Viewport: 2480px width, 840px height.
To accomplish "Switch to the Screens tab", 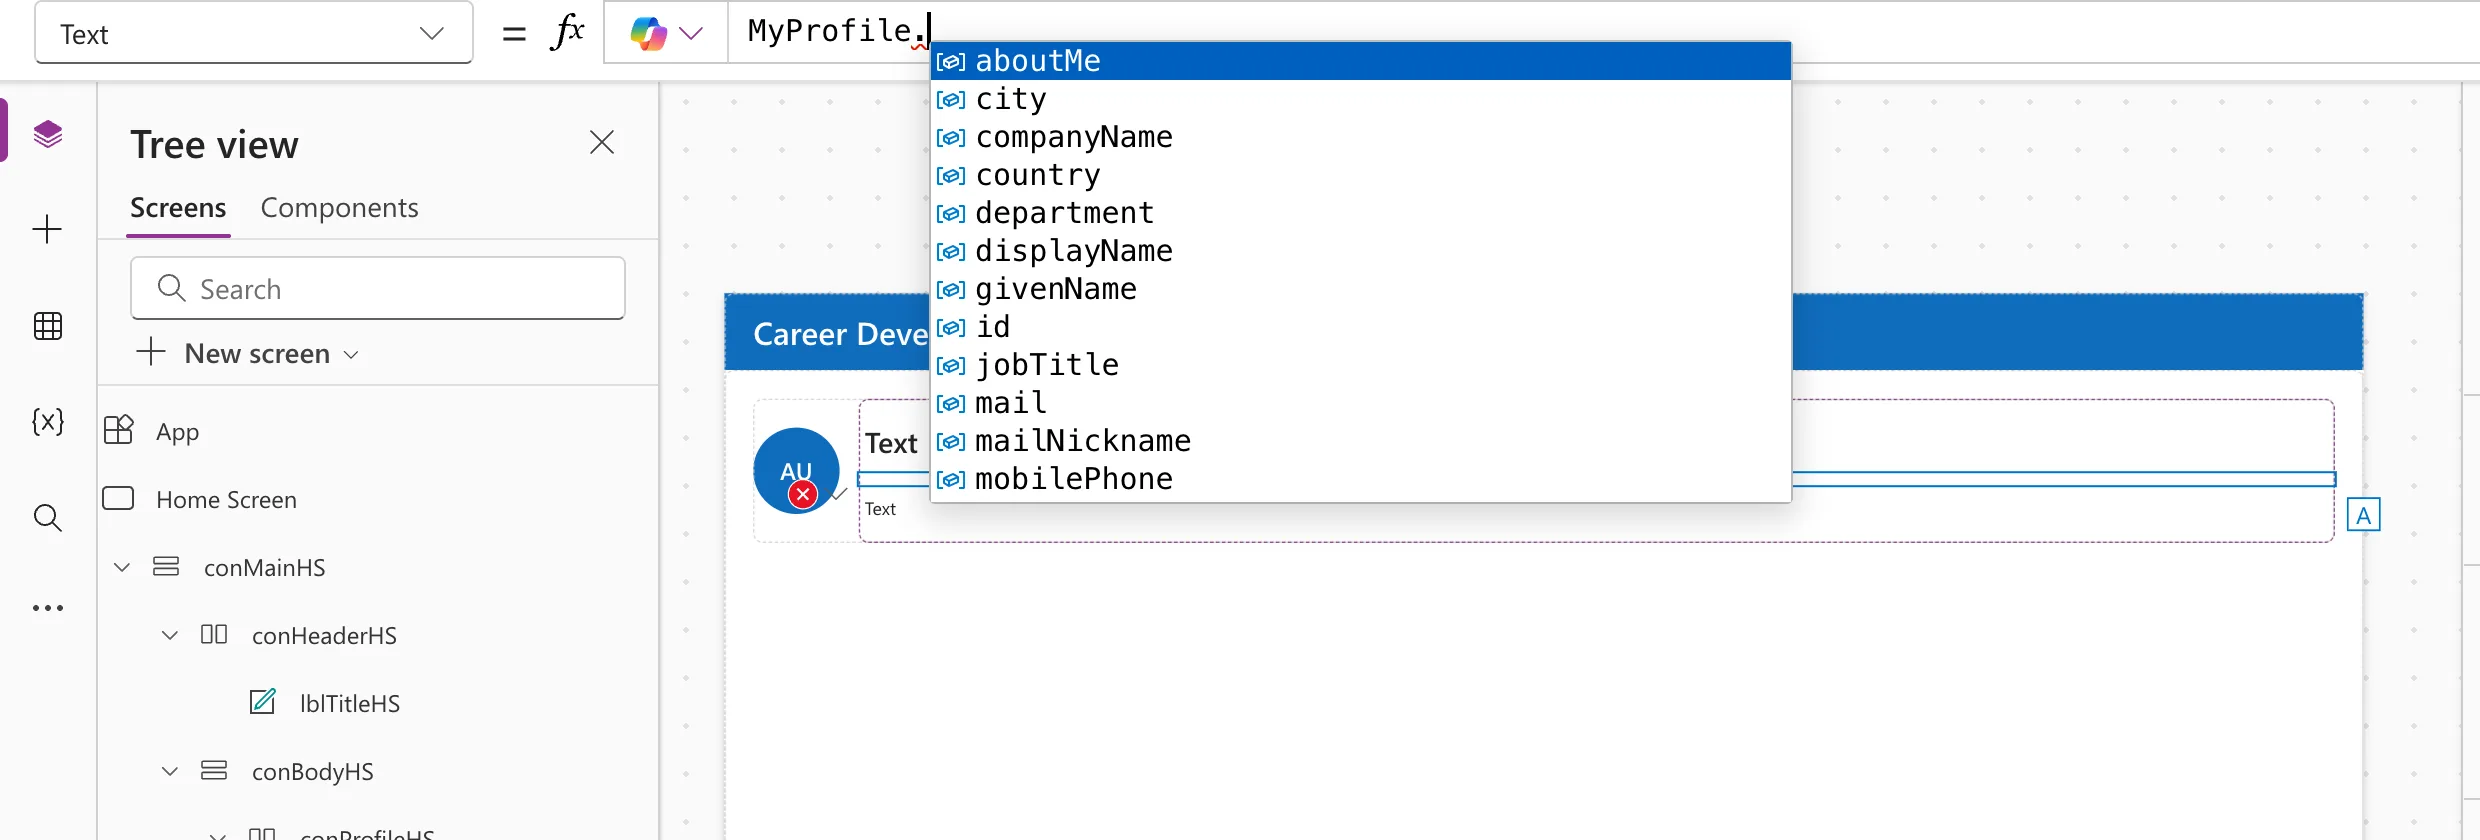I will coord(178,208).
